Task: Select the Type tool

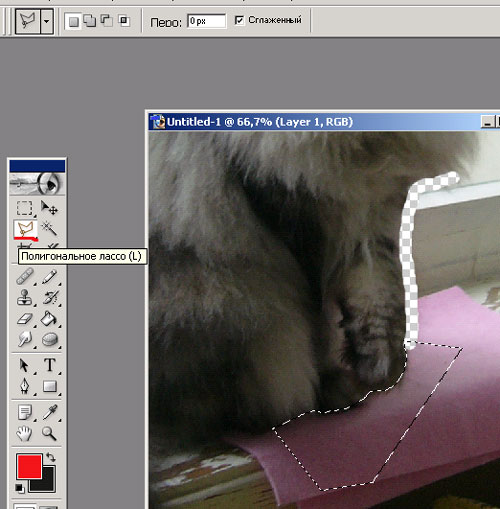Action: 50,365
